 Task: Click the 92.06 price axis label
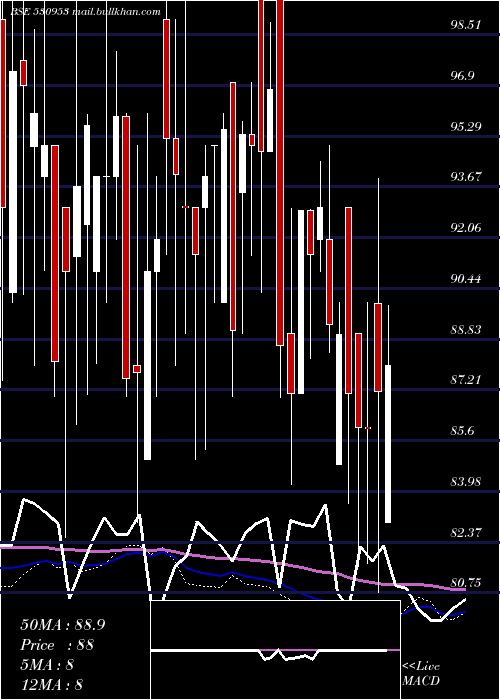coord(466,228)
